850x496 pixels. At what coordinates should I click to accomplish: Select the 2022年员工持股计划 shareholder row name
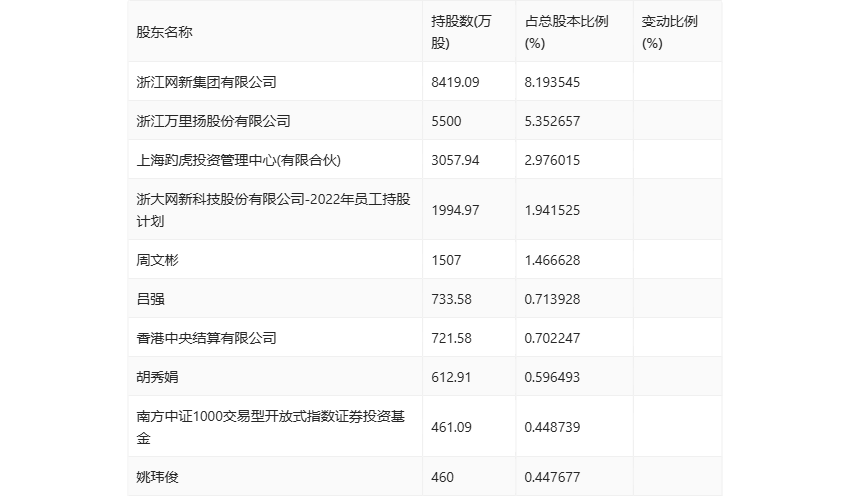click(x=273, y=210)
